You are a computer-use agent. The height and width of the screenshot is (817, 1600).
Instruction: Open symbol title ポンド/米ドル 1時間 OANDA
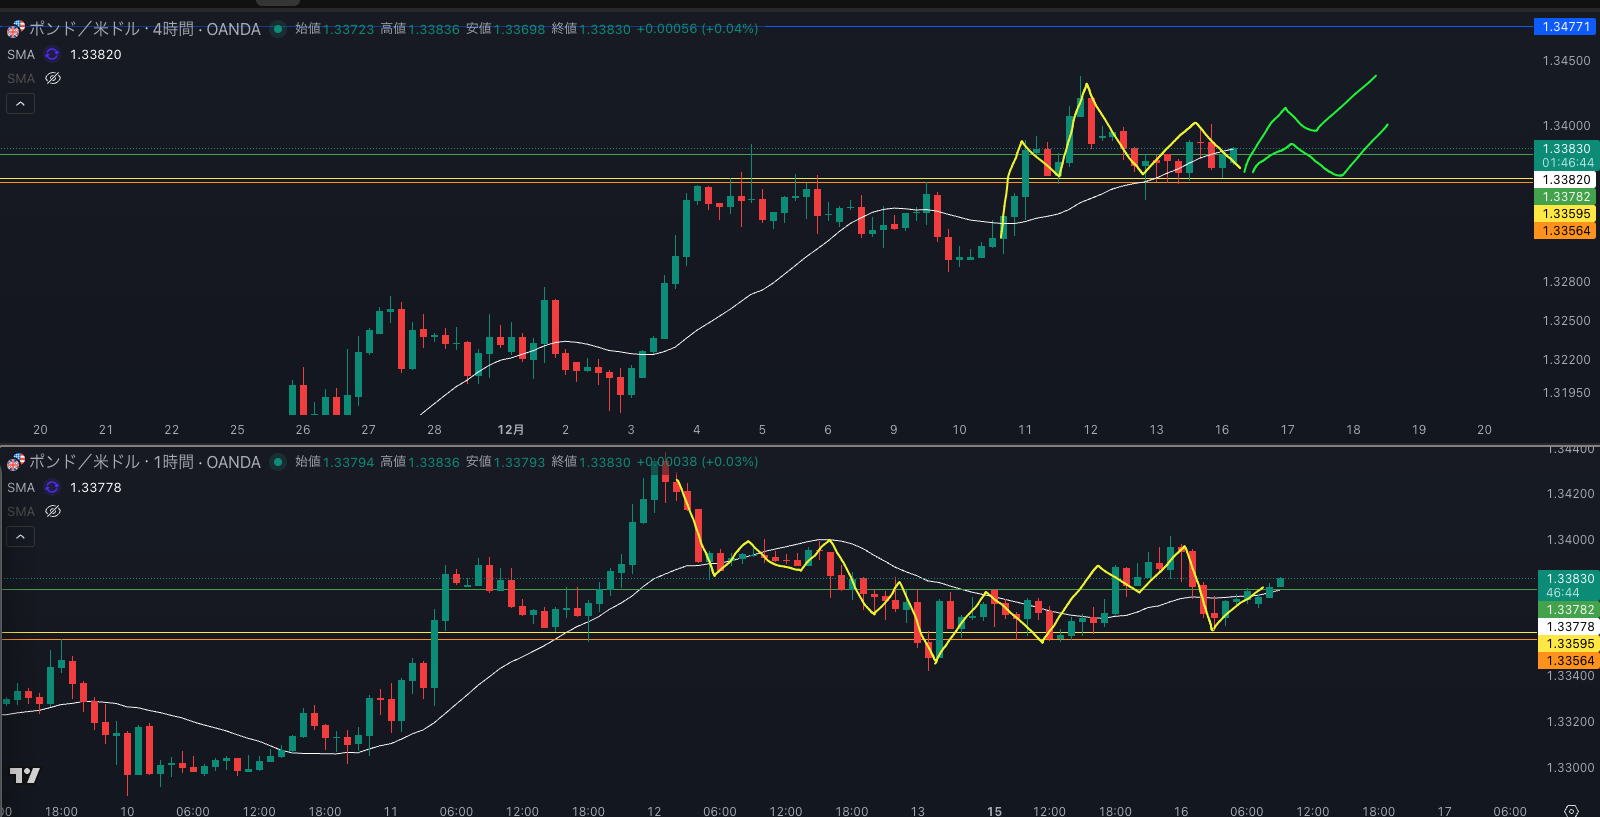(x=145, y=462)
